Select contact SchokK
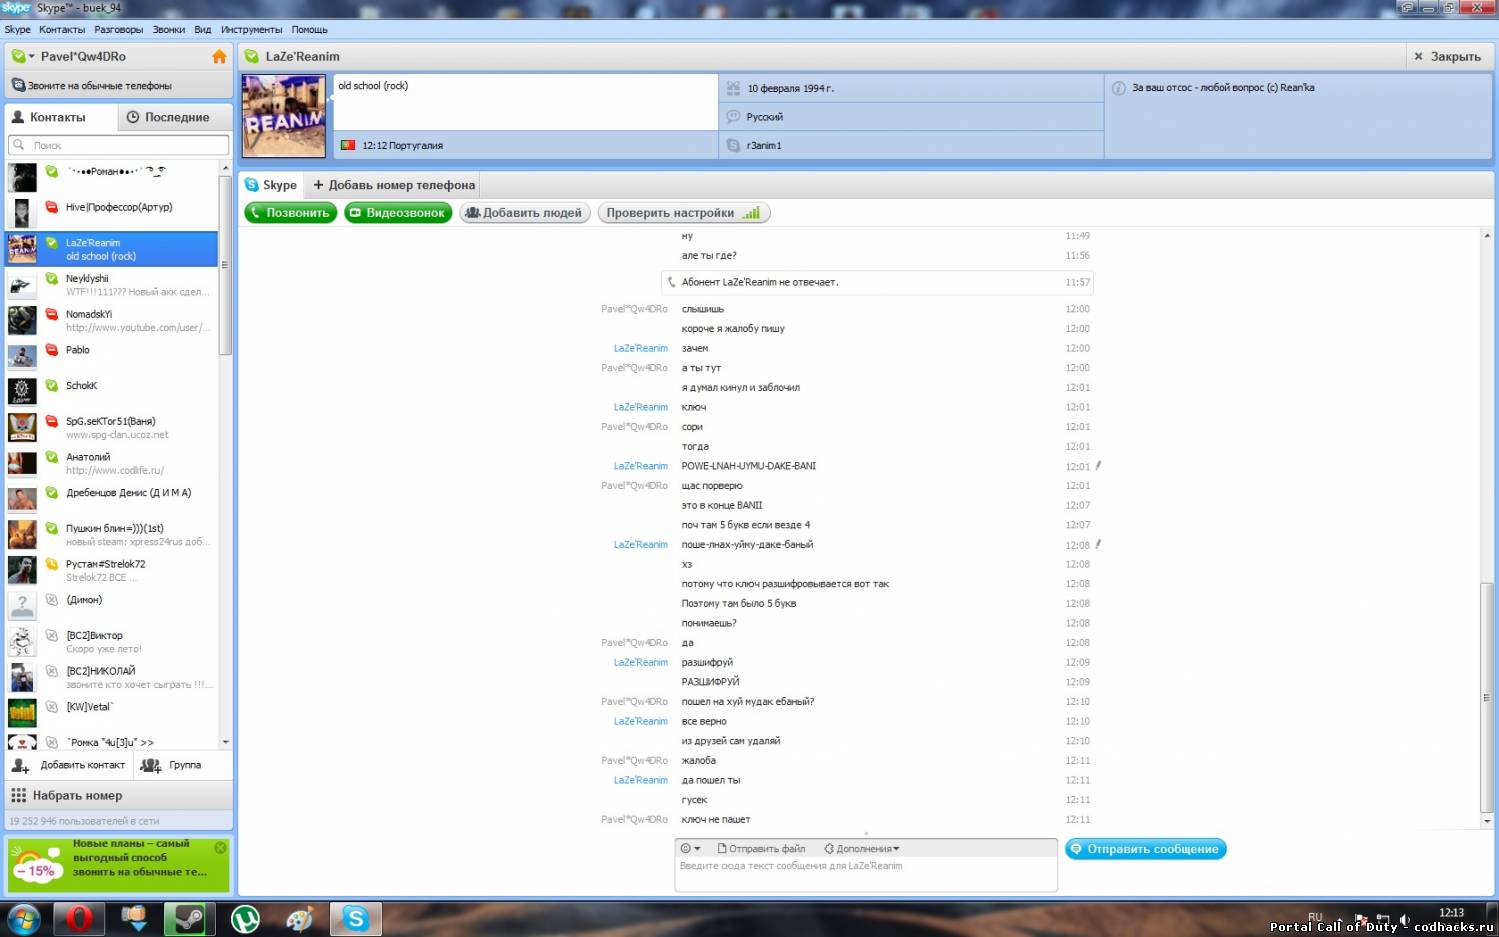The image size is (1499, 937). [x=112, y=392]
